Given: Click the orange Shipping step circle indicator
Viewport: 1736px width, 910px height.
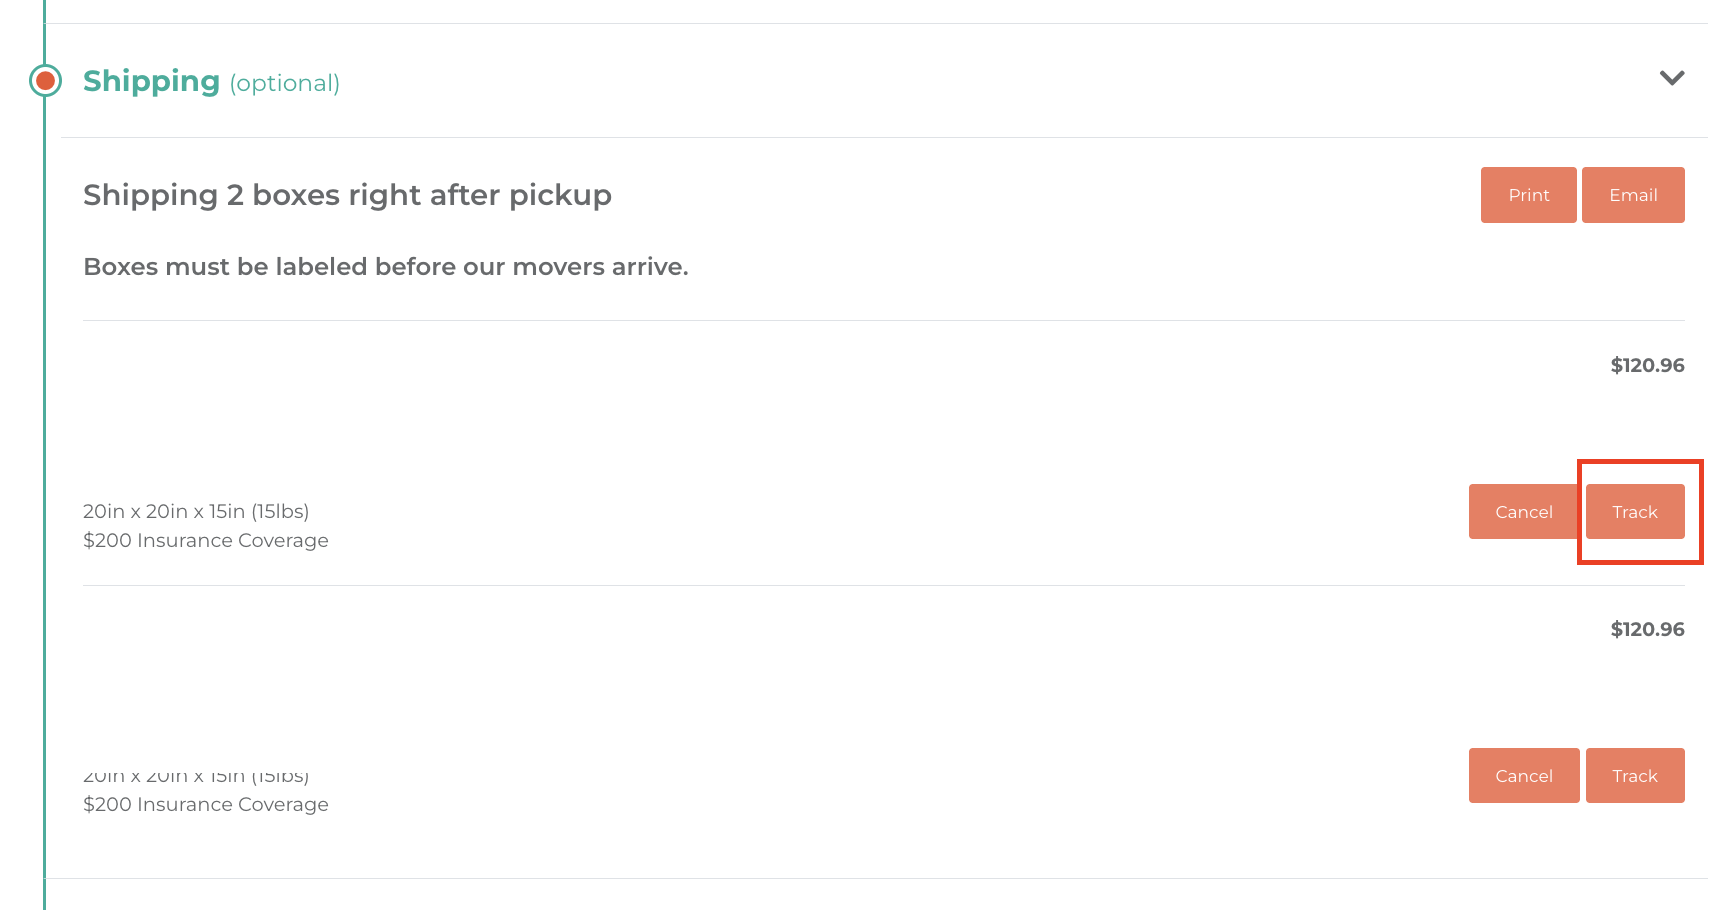Looking at the screenshot, I should [45, 80].
